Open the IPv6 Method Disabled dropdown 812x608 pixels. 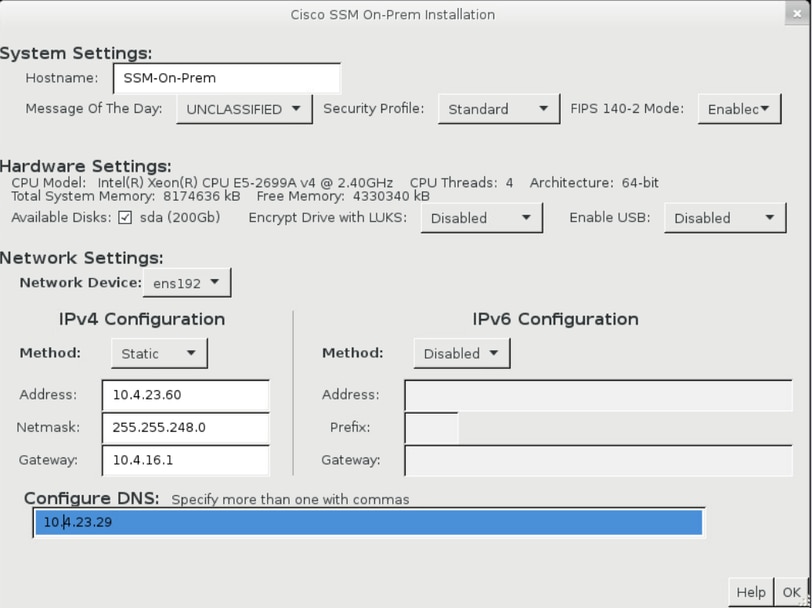(462, 353)
